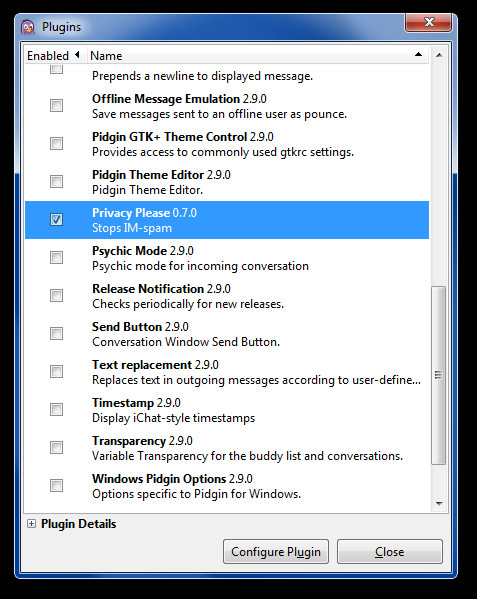Tick the Pidgin Theme Editor checkbox
This screenshot has width=477, height=599.
[x=57, y=181]
